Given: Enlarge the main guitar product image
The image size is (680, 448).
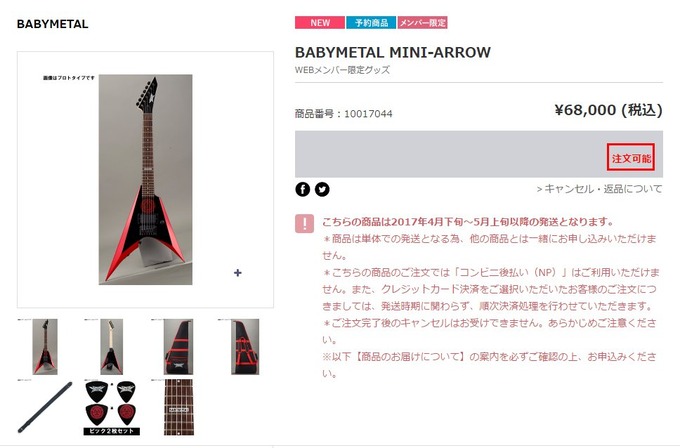Looking at the screenshot, I should (145, 180).
